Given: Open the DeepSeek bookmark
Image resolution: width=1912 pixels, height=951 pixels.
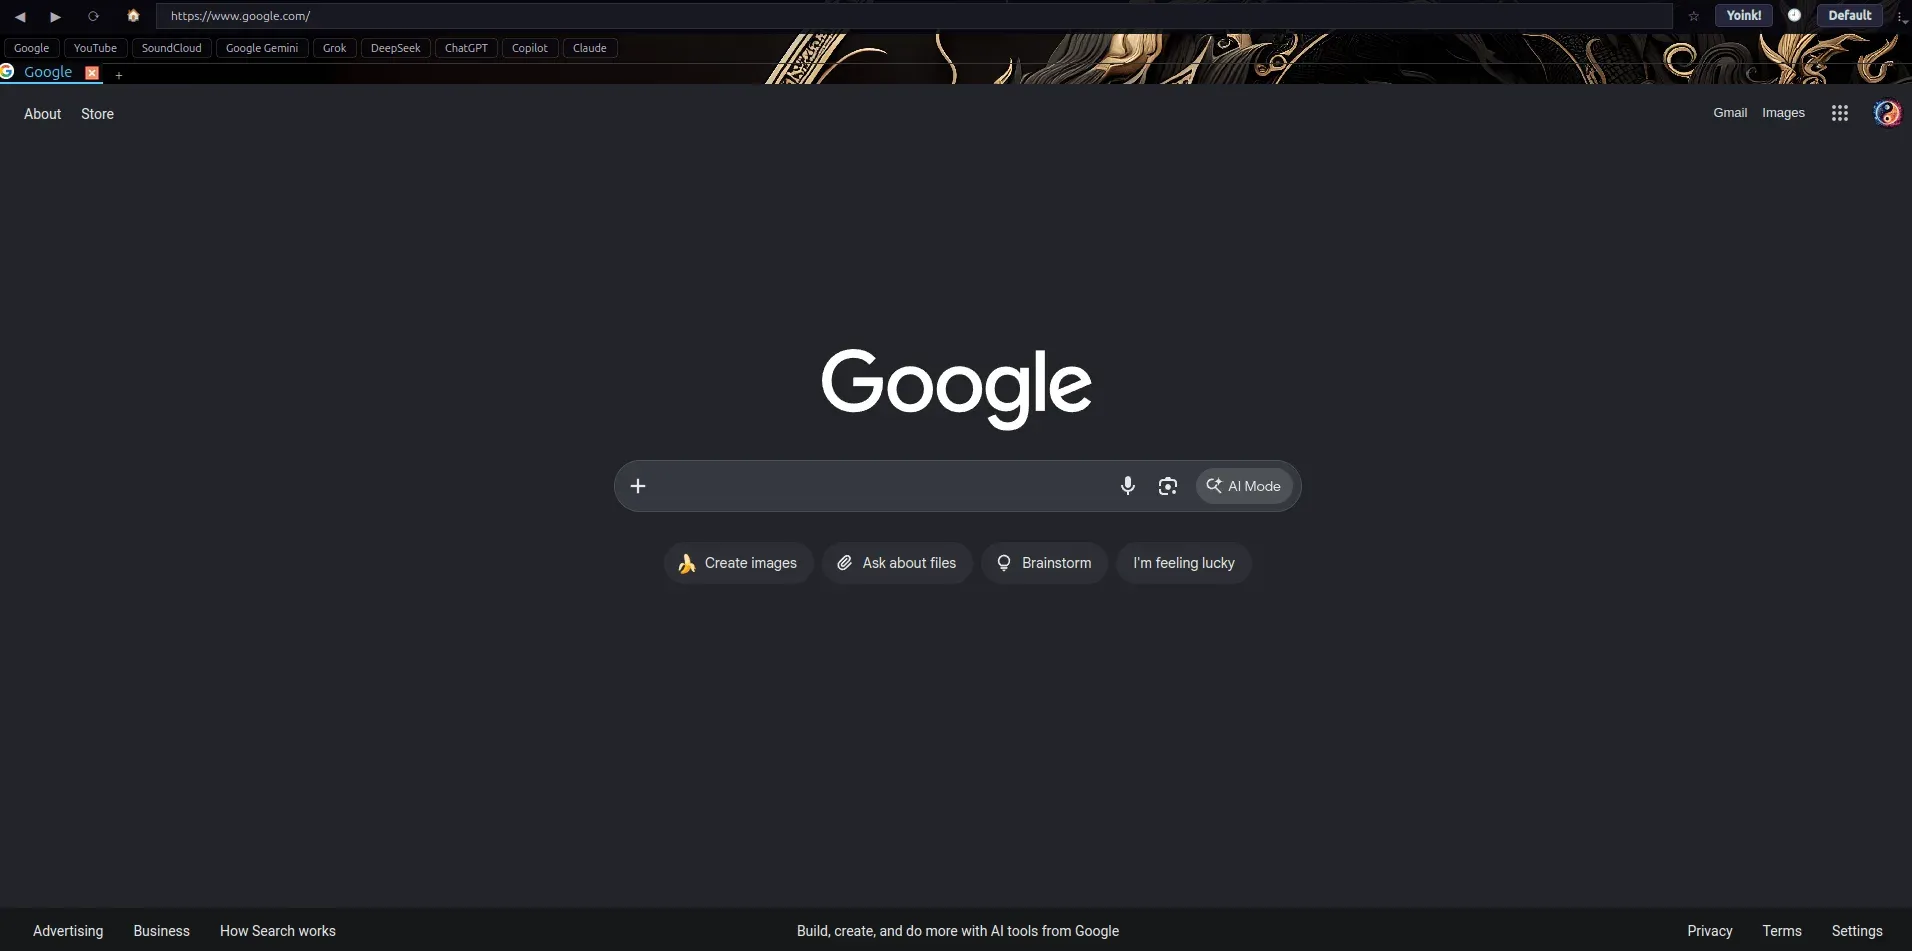Looking at the screenshot, I should (396, 48).
